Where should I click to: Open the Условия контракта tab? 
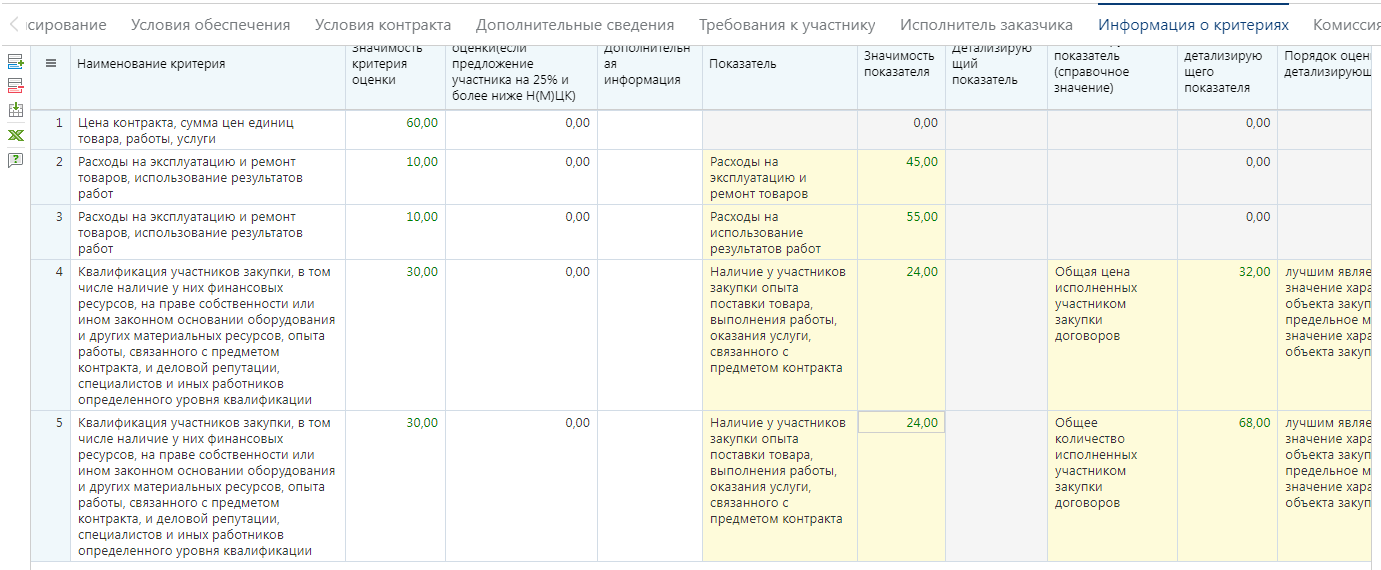tap(383, 25)
